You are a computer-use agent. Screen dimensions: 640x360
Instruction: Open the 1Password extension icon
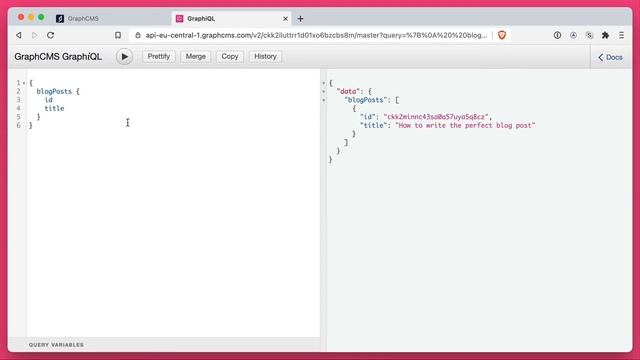(x=557, y=36)
